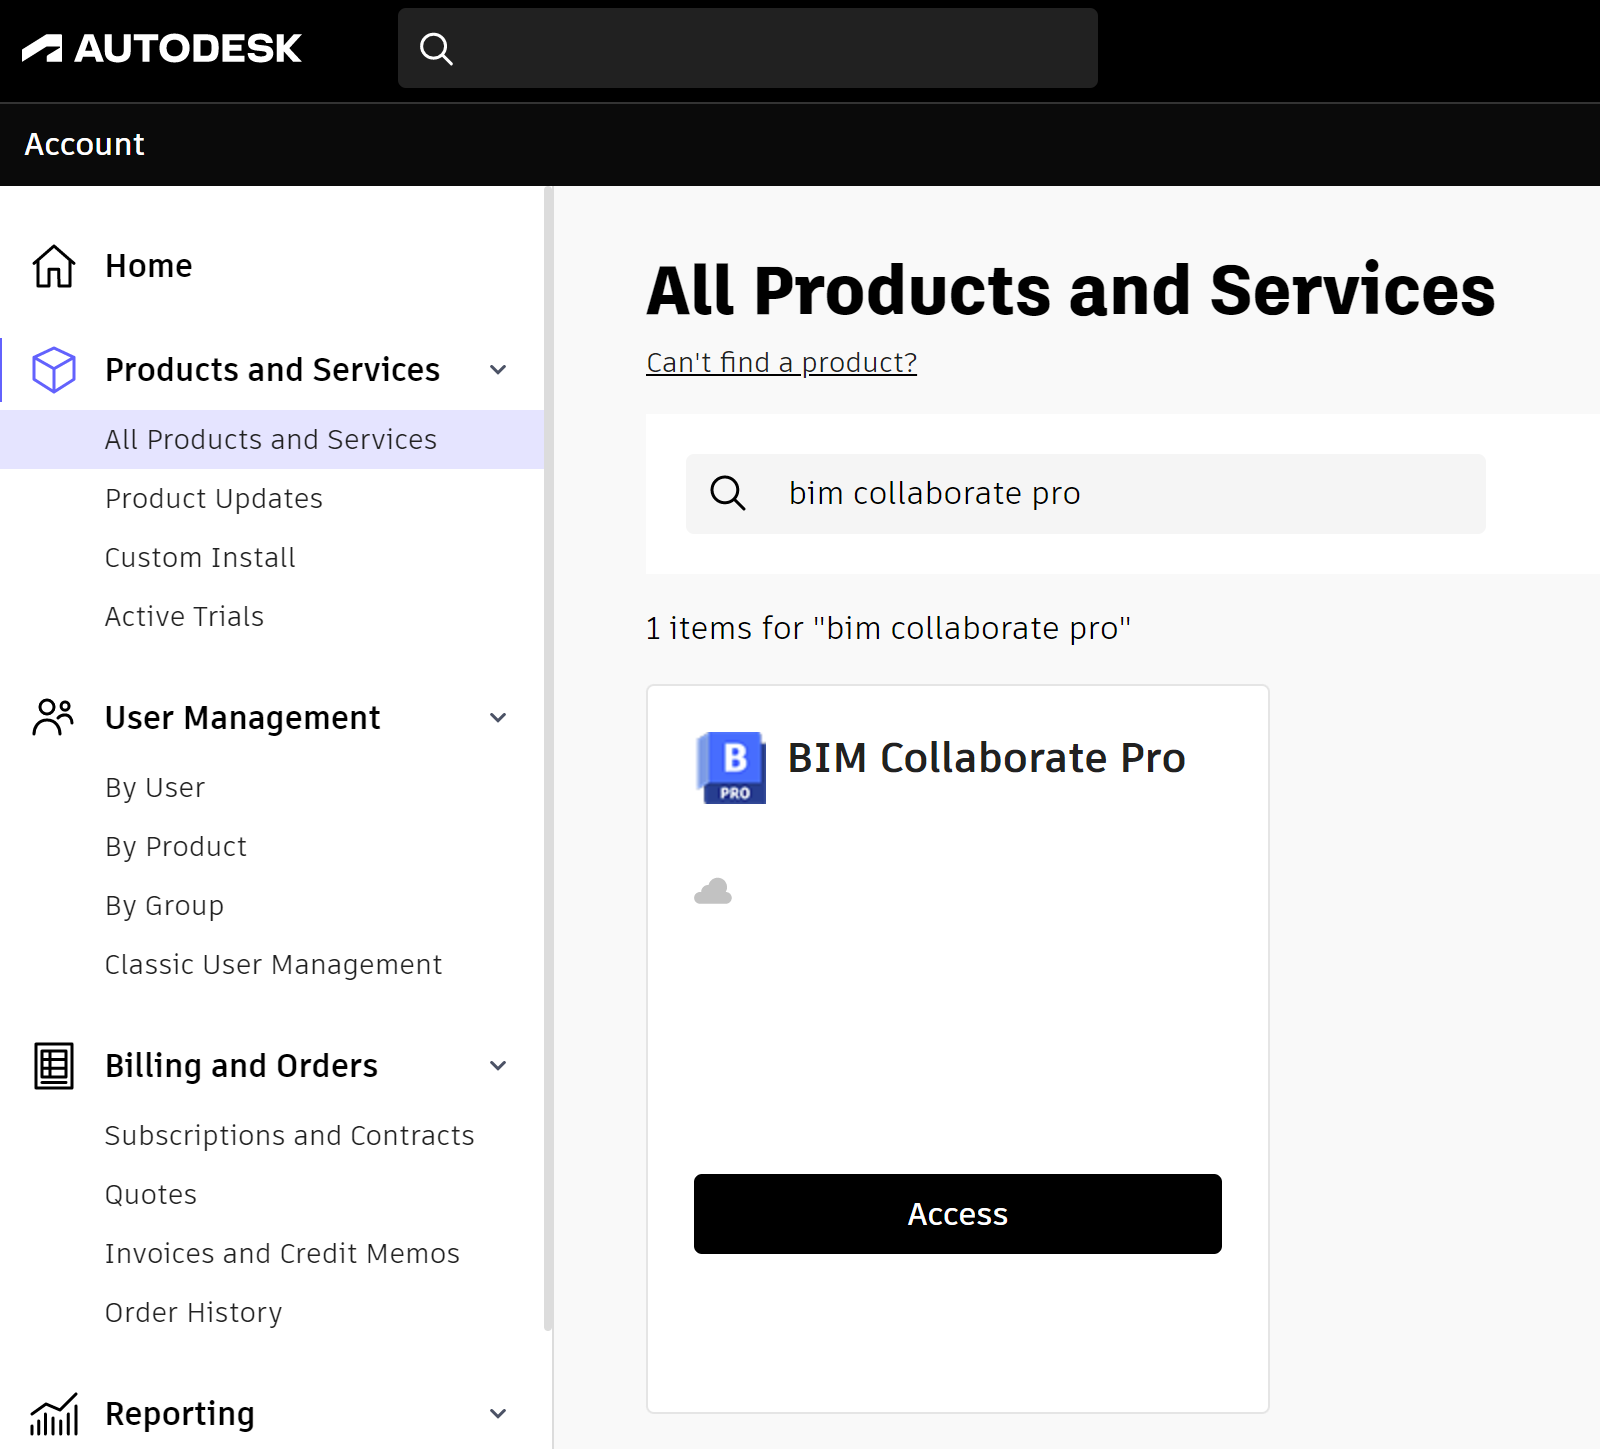Select the Home icon in the sidebar
1600x1449 pixels.
coord(52,266)
